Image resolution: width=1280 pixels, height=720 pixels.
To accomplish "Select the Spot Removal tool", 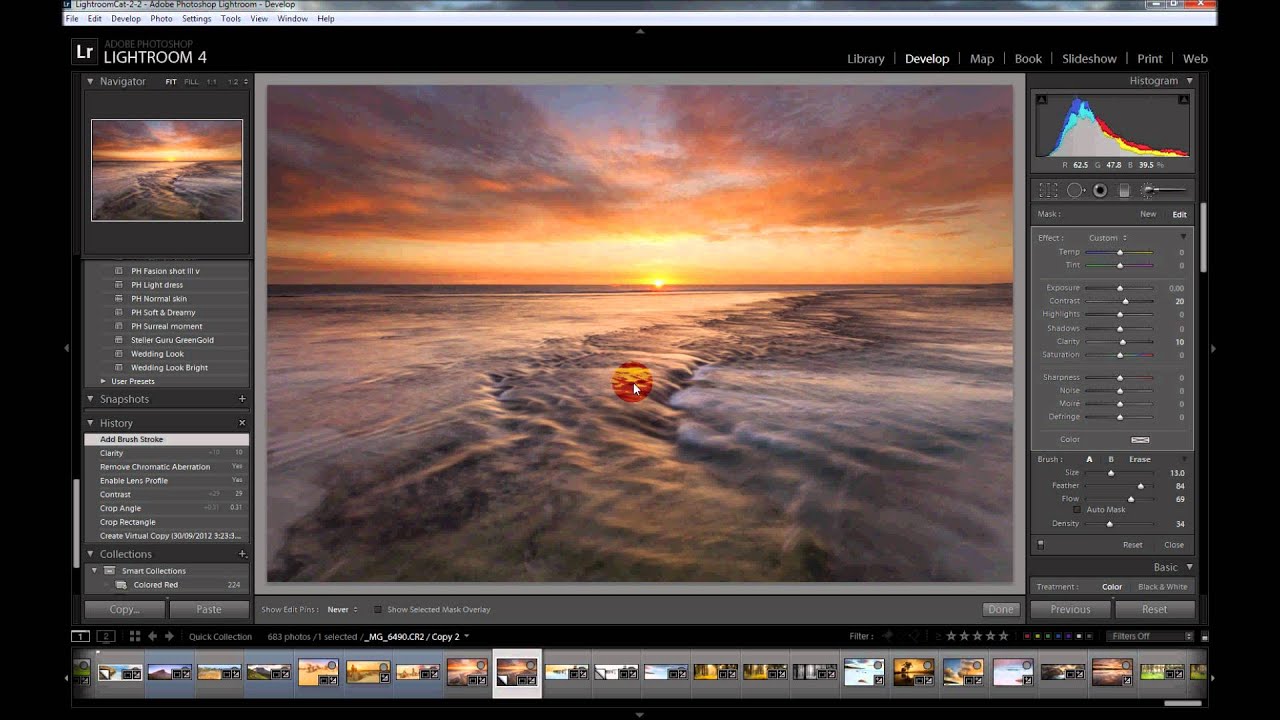I will tap(1075, 190).
